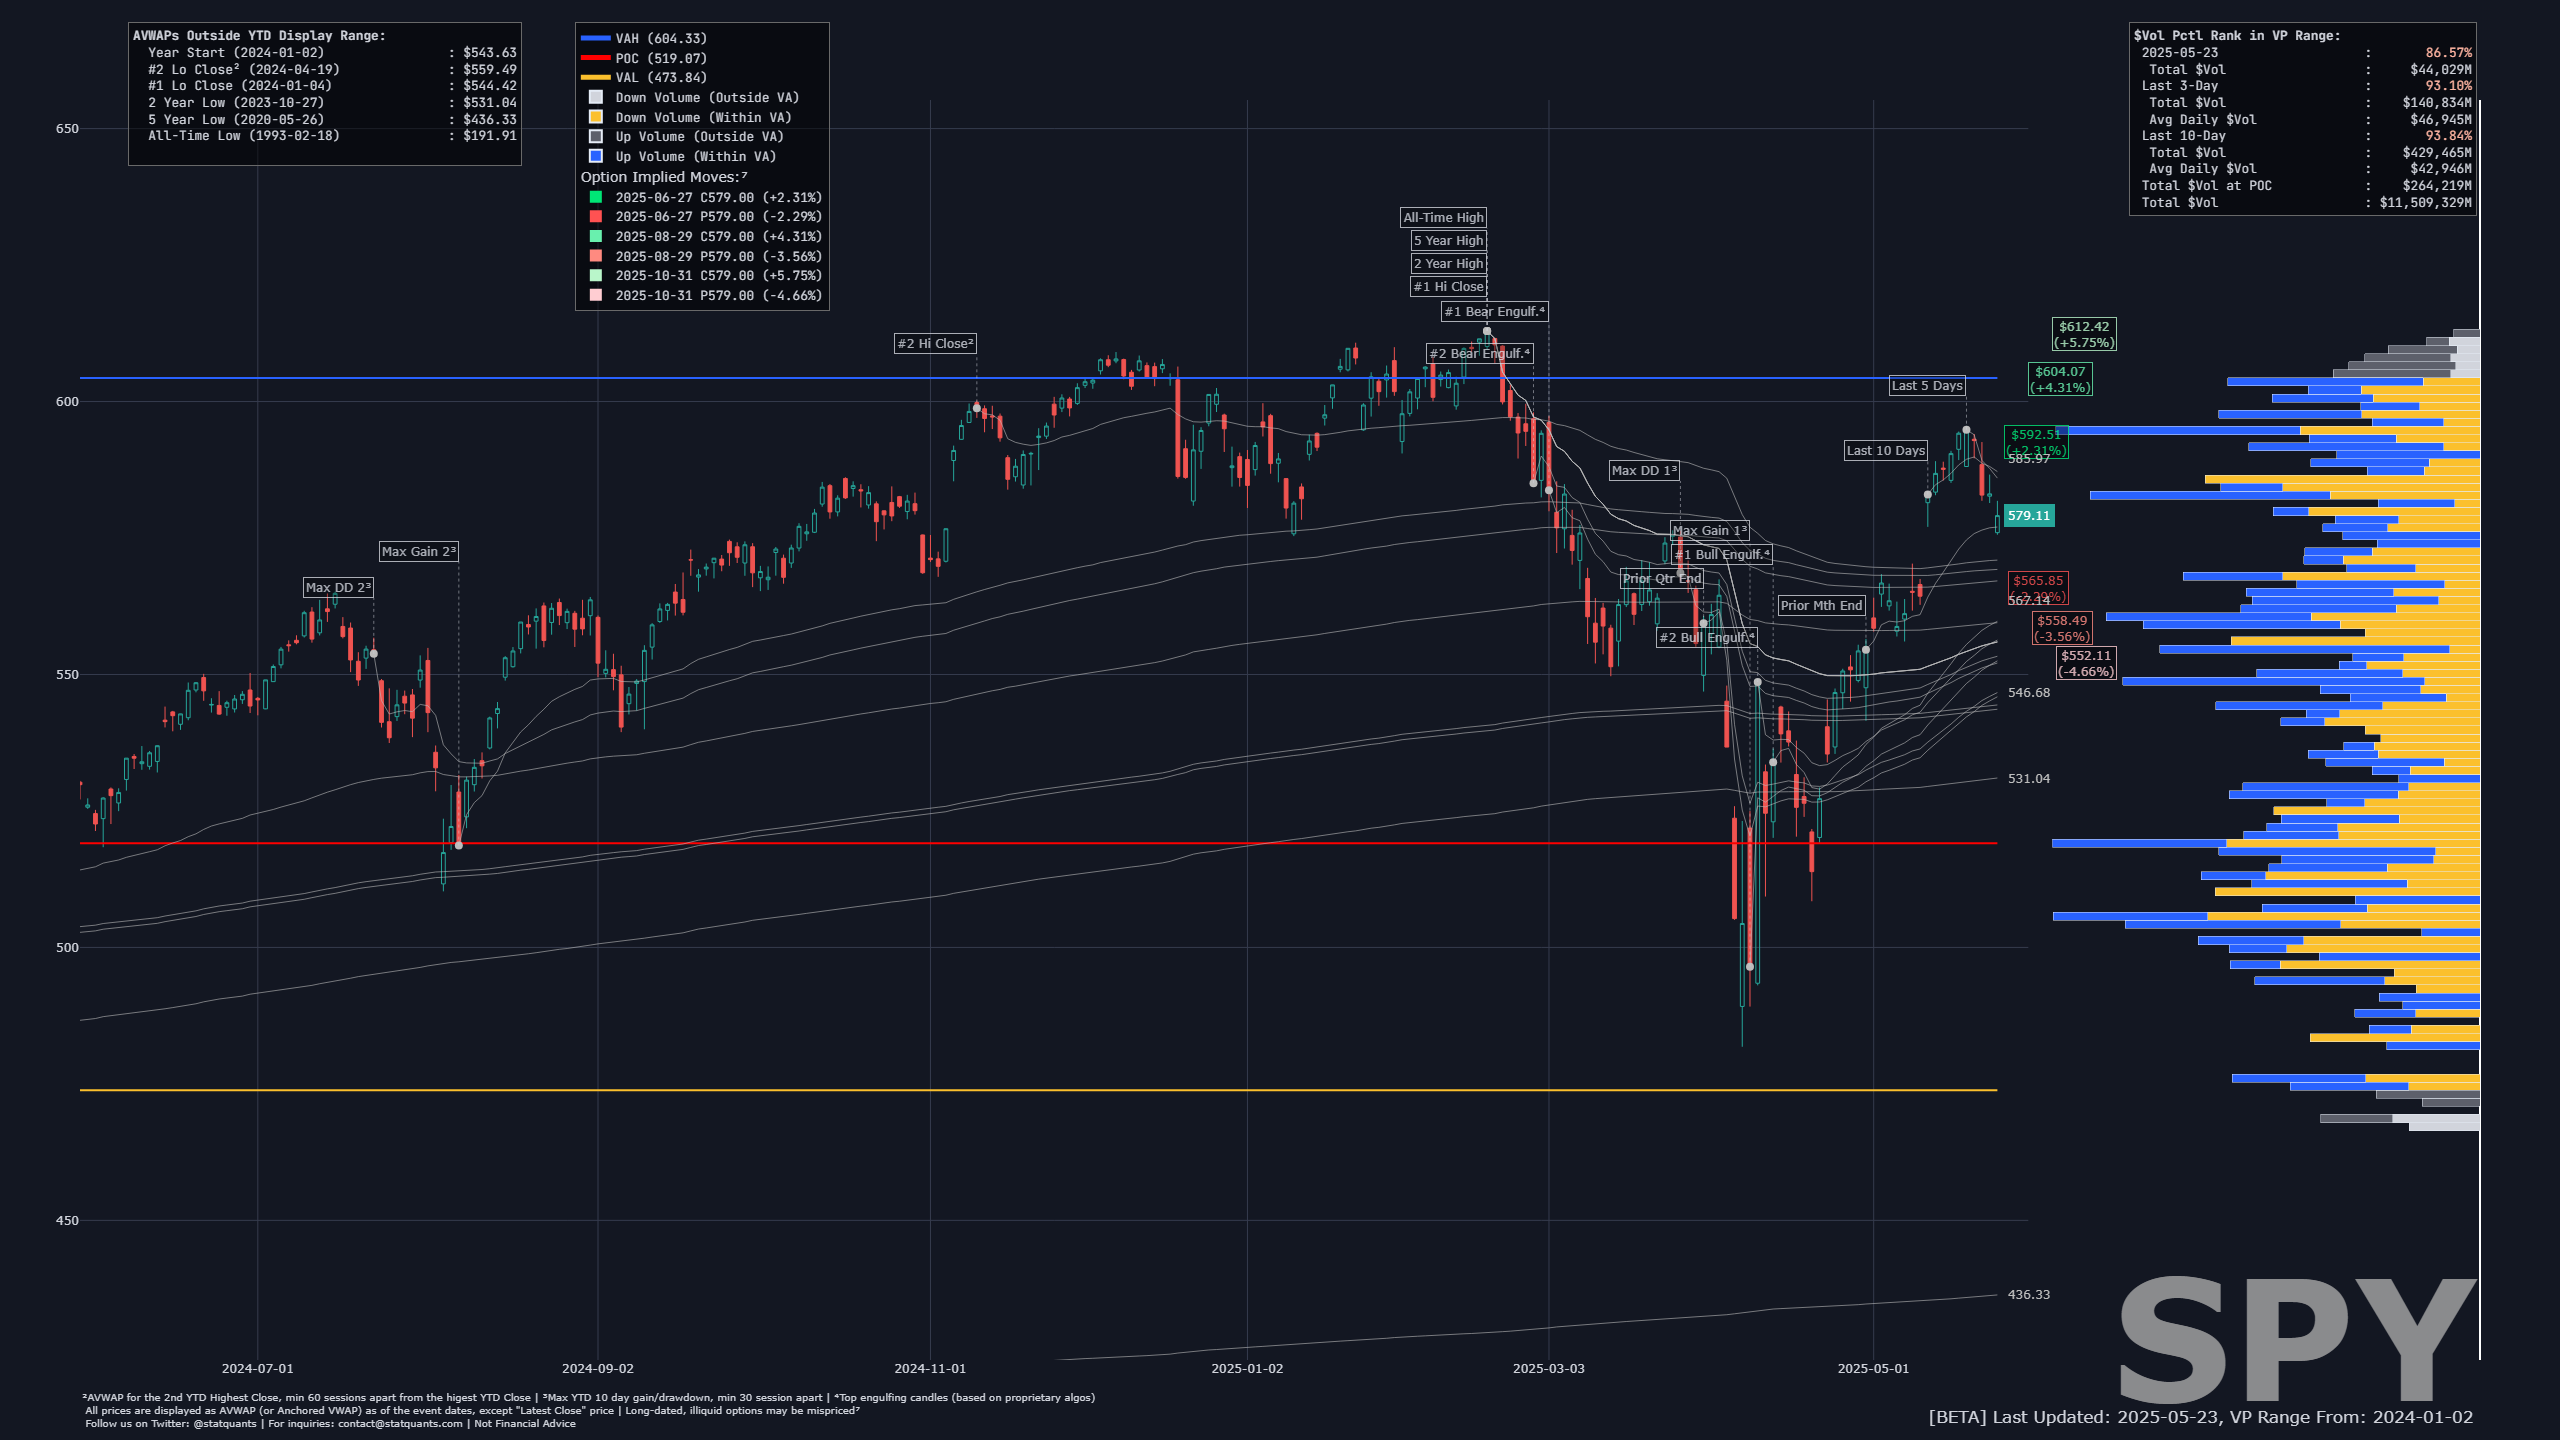Click the Max DD 1 annotation label
This screenshot has width=2560, height=1440.
point(1644,471)
